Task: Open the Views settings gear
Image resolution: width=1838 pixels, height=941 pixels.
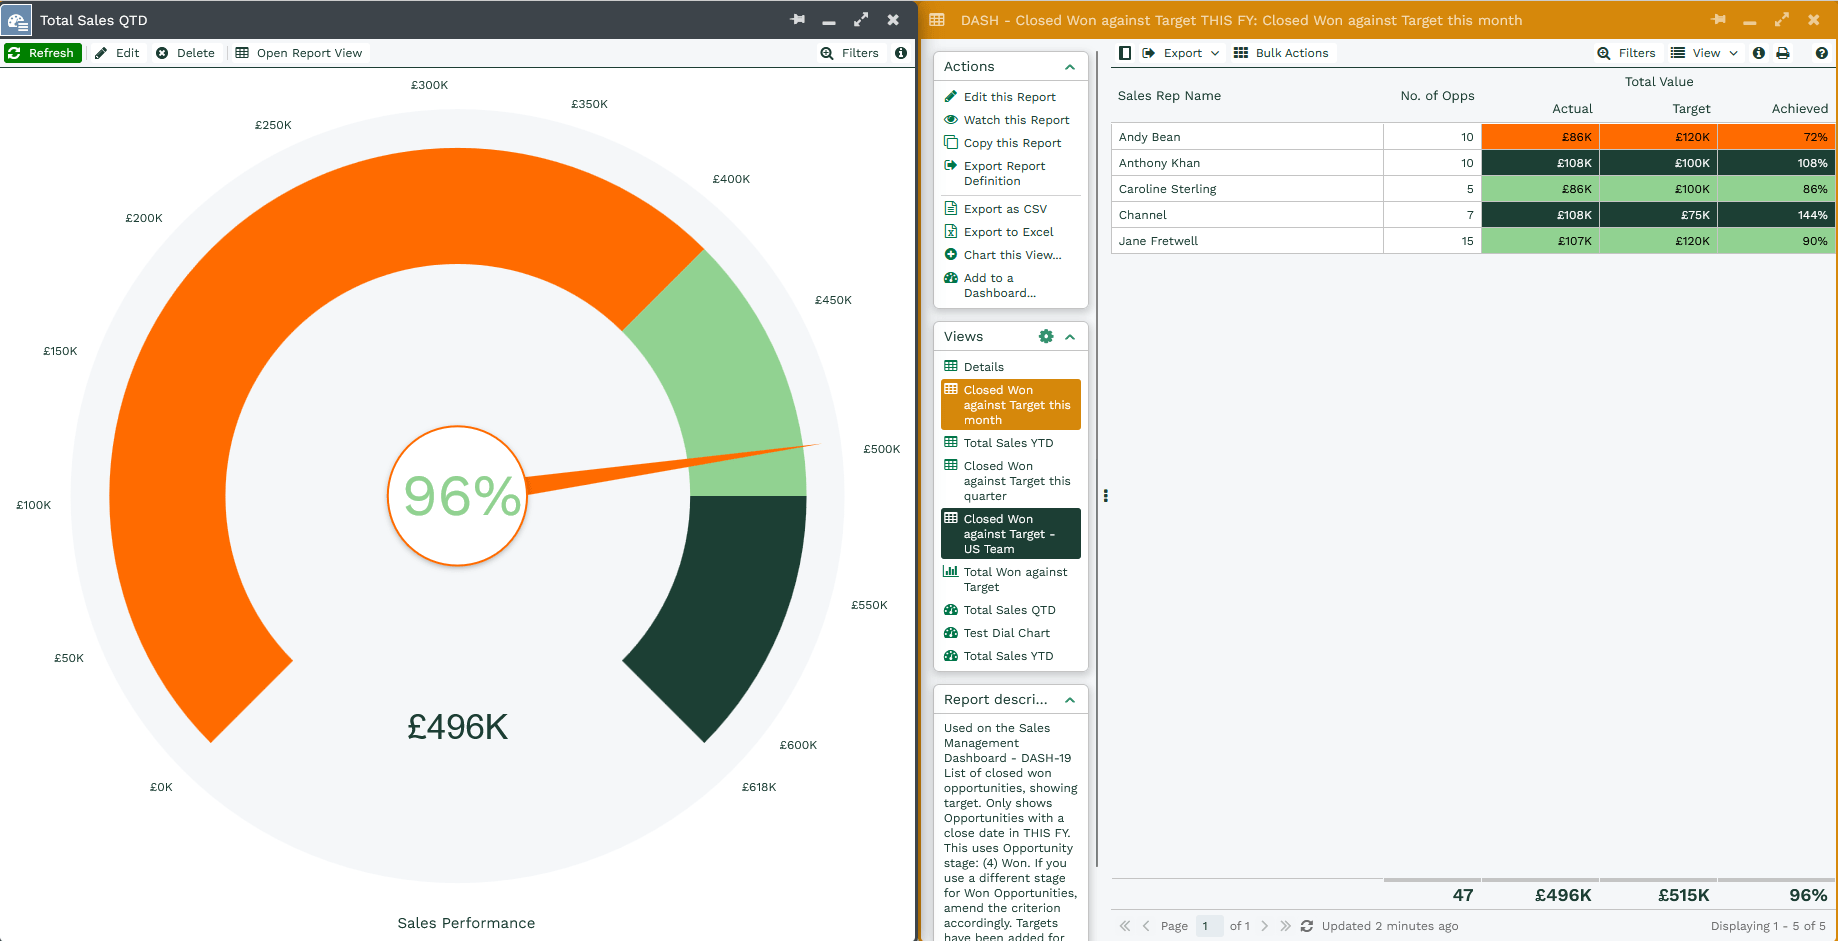Action: pyautogui.click(x=1046, y=337)
